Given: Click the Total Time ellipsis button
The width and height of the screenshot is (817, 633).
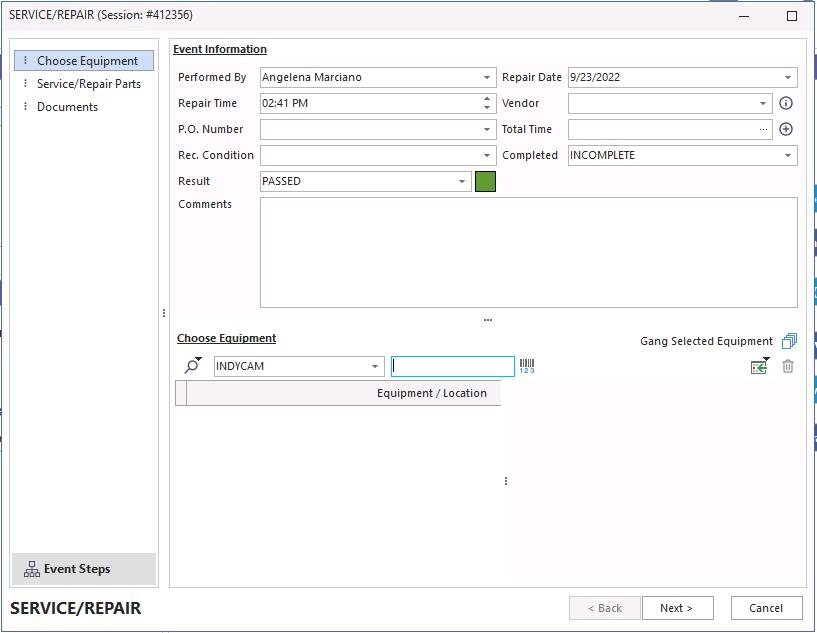Looking at the screenshot, I should click(x=764, y=129).
